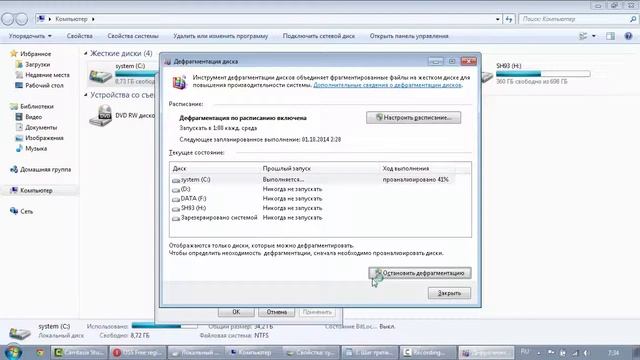Click the Прошлый запуск column header
Screen dimensions: 640x360
320,168
